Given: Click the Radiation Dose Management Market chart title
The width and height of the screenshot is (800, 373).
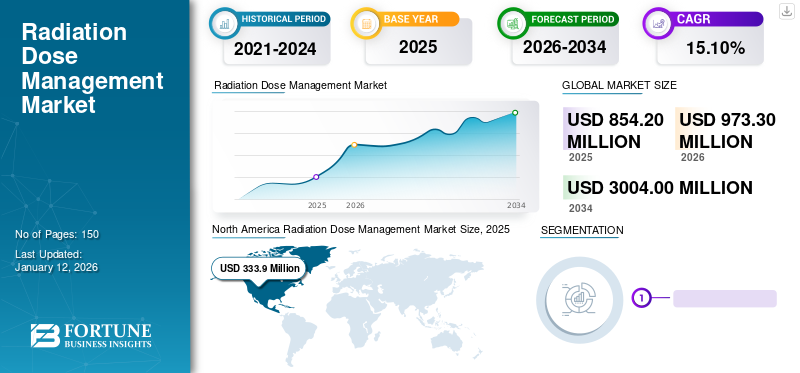Looking at the screenshot, I should 301,86.
